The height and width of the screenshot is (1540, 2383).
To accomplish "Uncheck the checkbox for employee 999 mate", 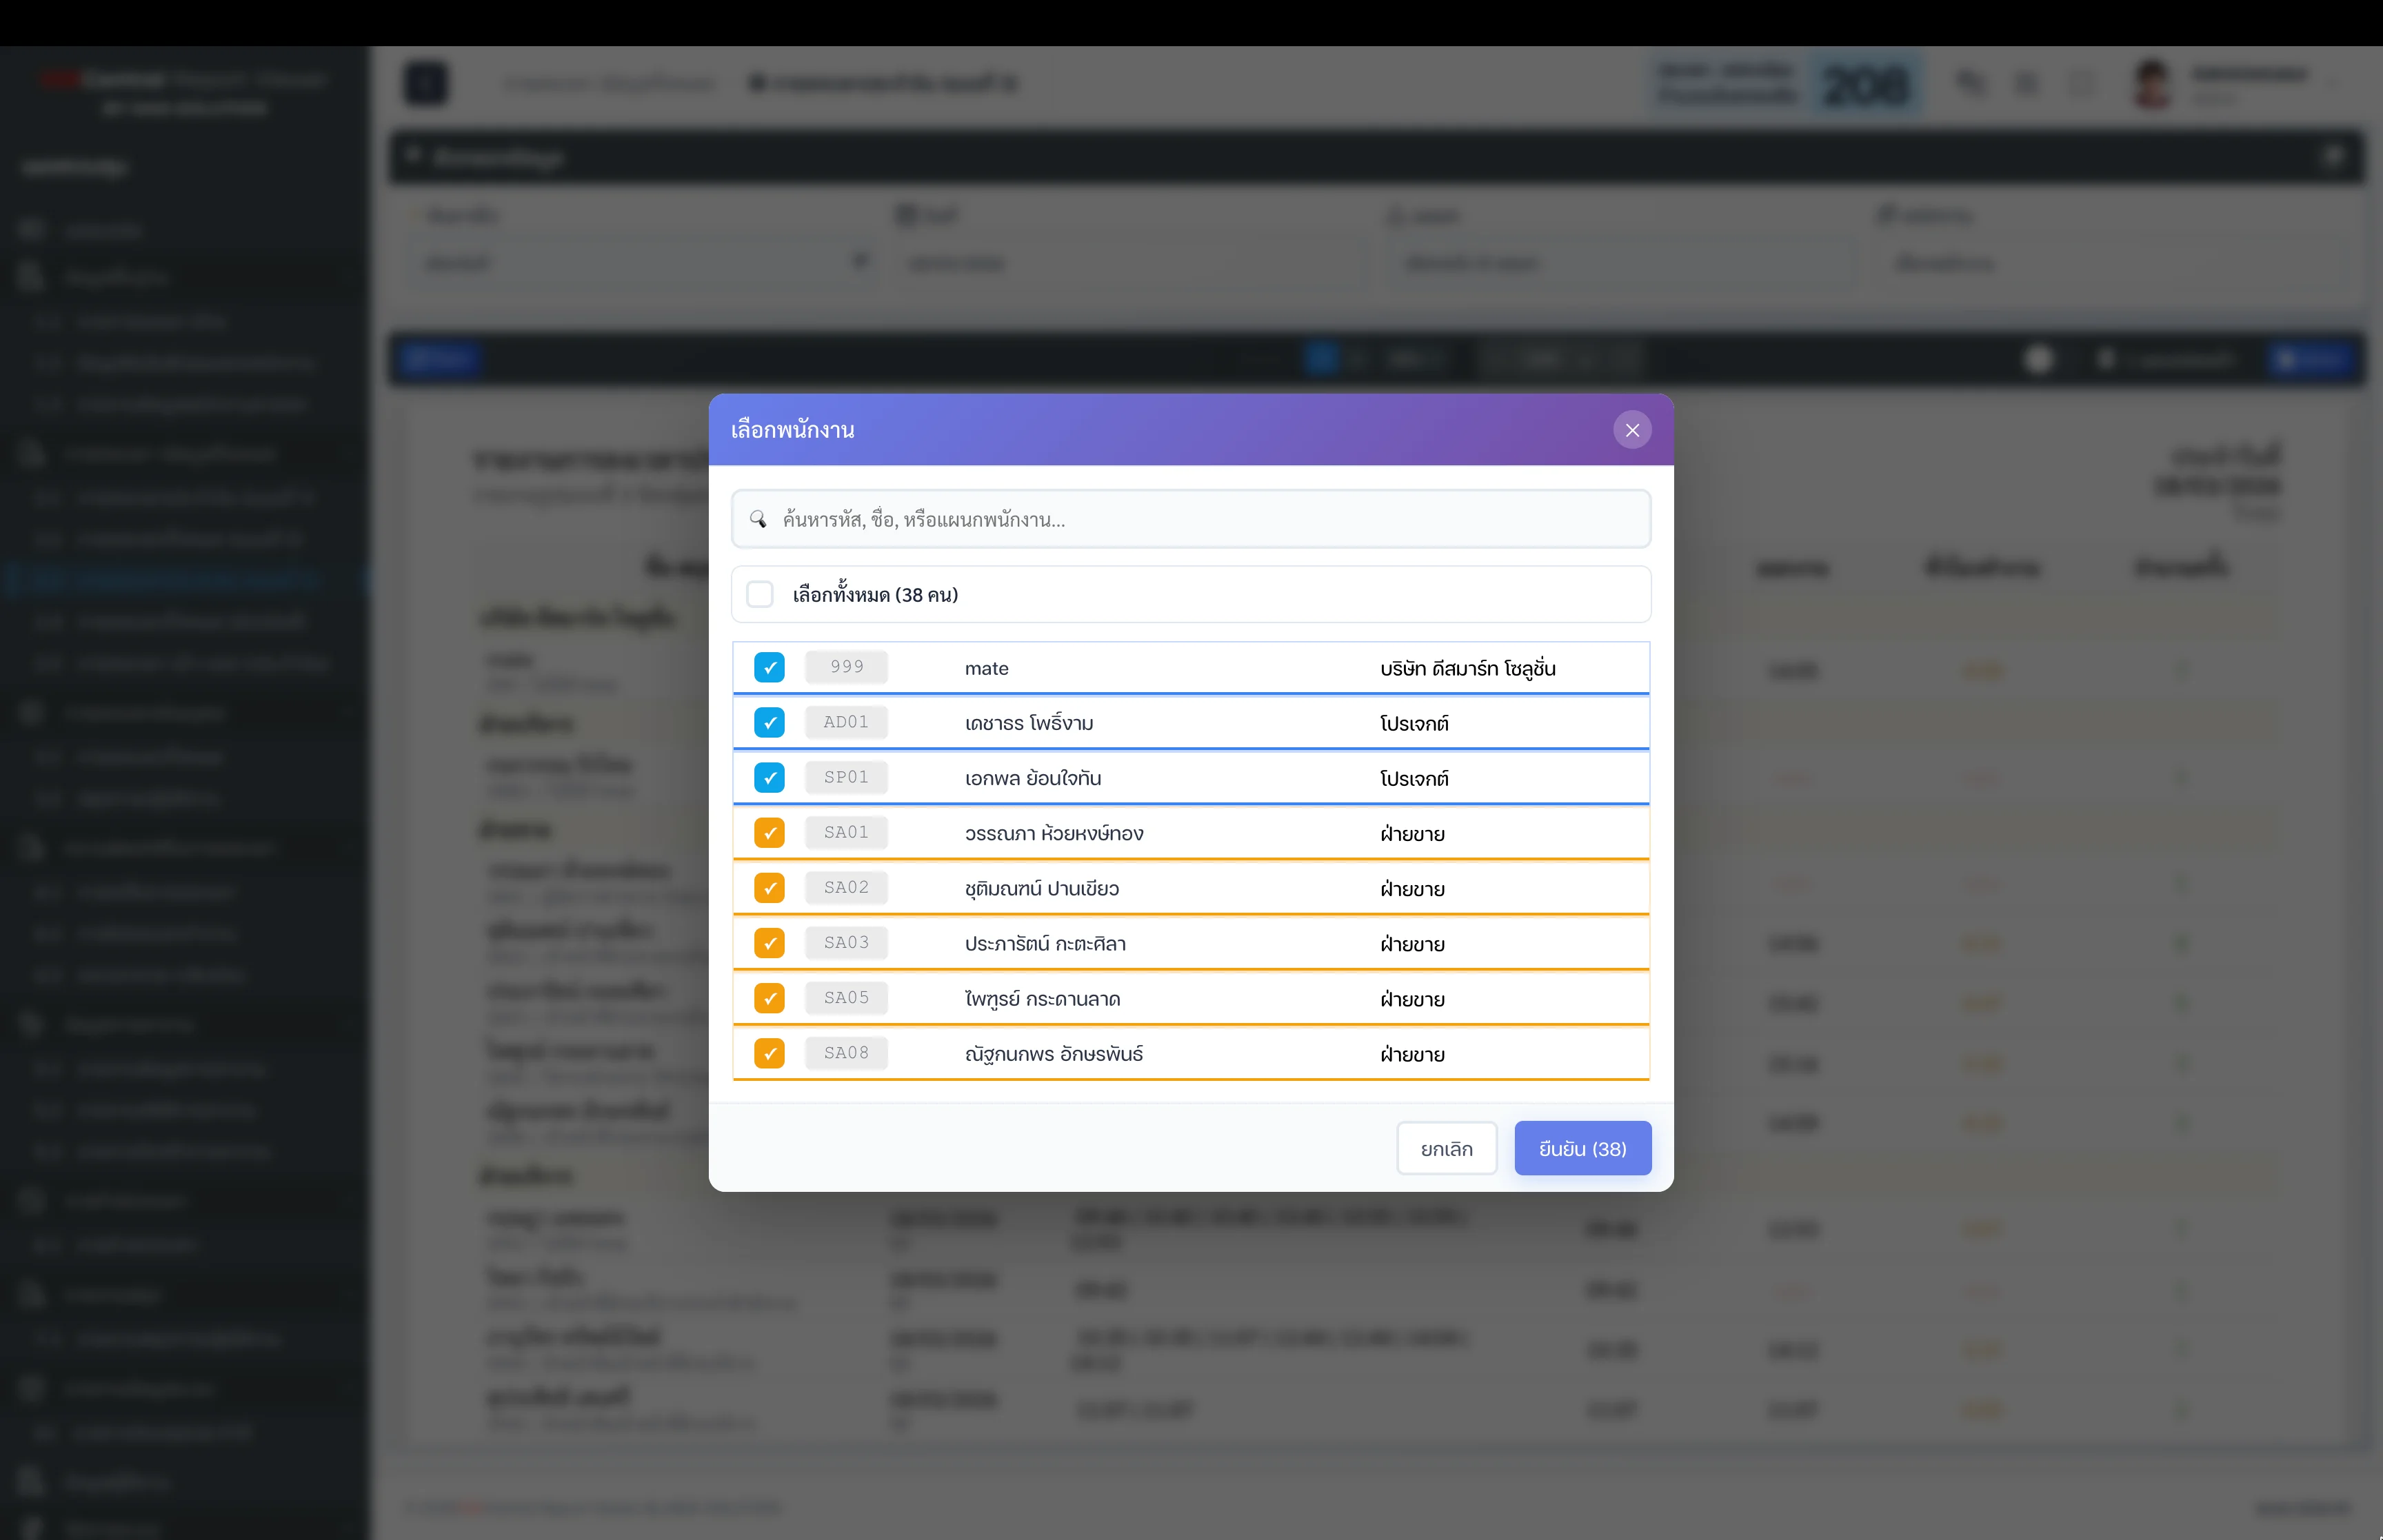I will coord(769,668).
